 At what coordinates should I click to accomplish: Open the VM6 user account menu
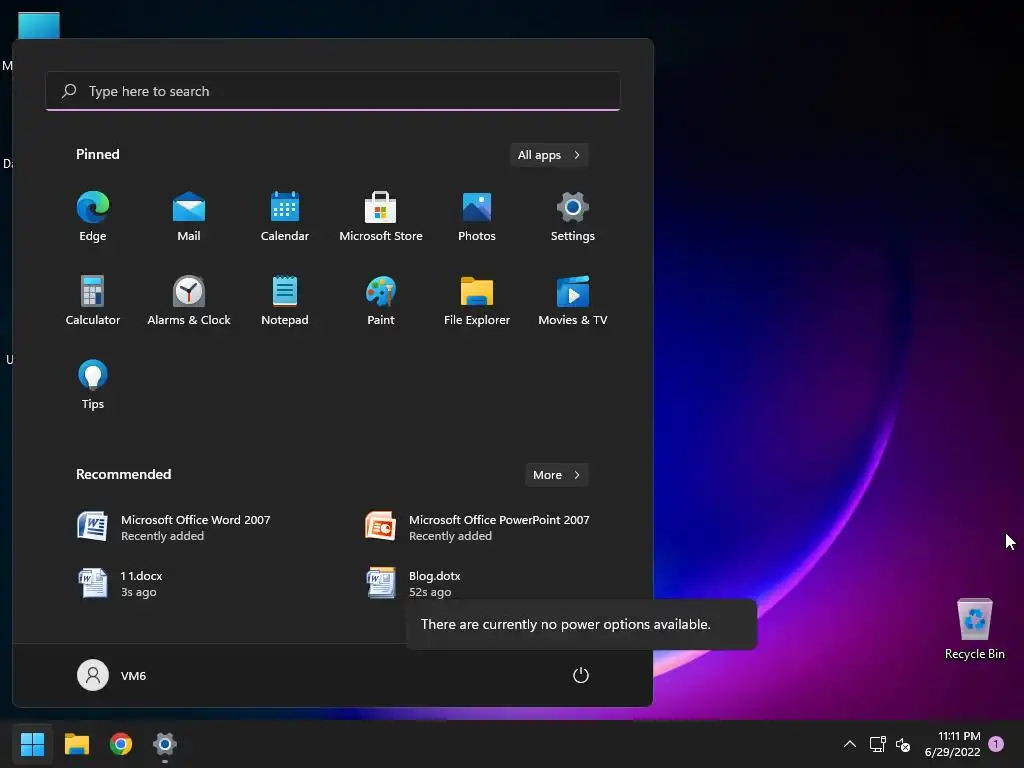click(x=112, y=675)
